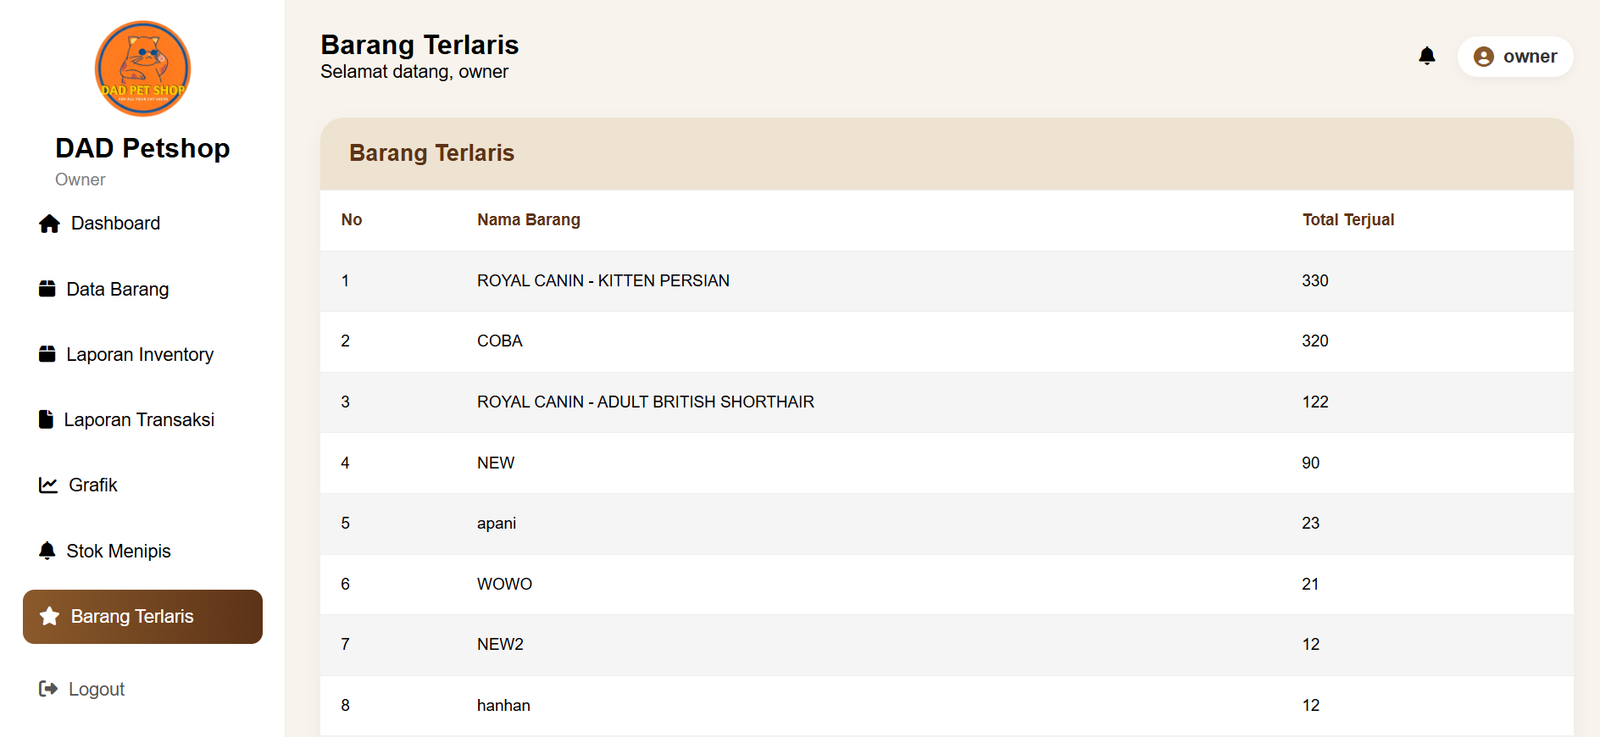Click the Dashboard home icon
This screenshot has height=737, width=1600.
click(x=49, y=223)
